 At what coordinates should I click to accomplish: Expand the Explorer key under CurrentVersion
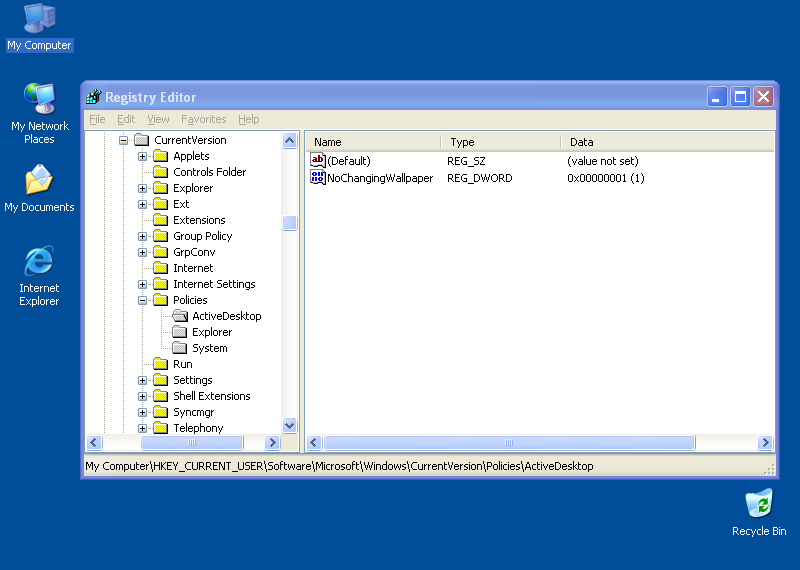point(142,188)
